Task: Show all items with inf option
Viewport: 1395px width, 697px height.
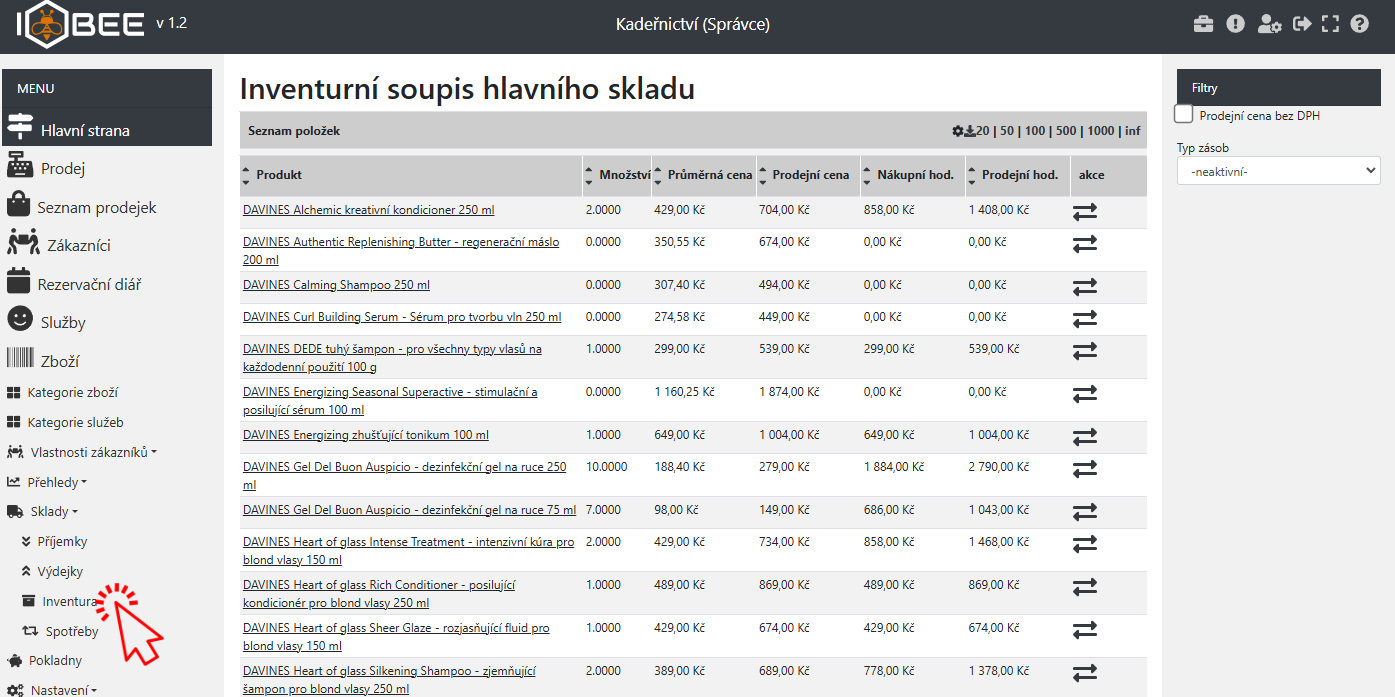Action: pos(1132,131)
